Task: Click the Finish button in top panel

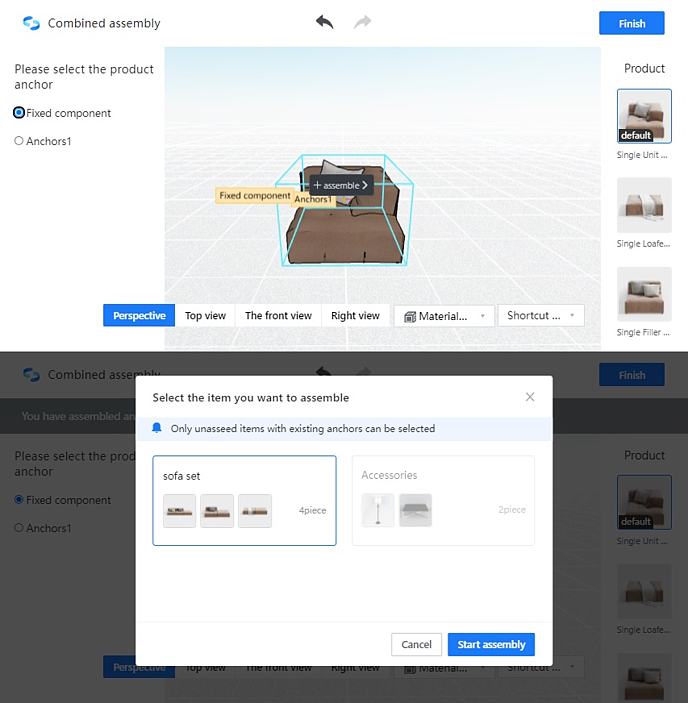Action: [632, 23]
